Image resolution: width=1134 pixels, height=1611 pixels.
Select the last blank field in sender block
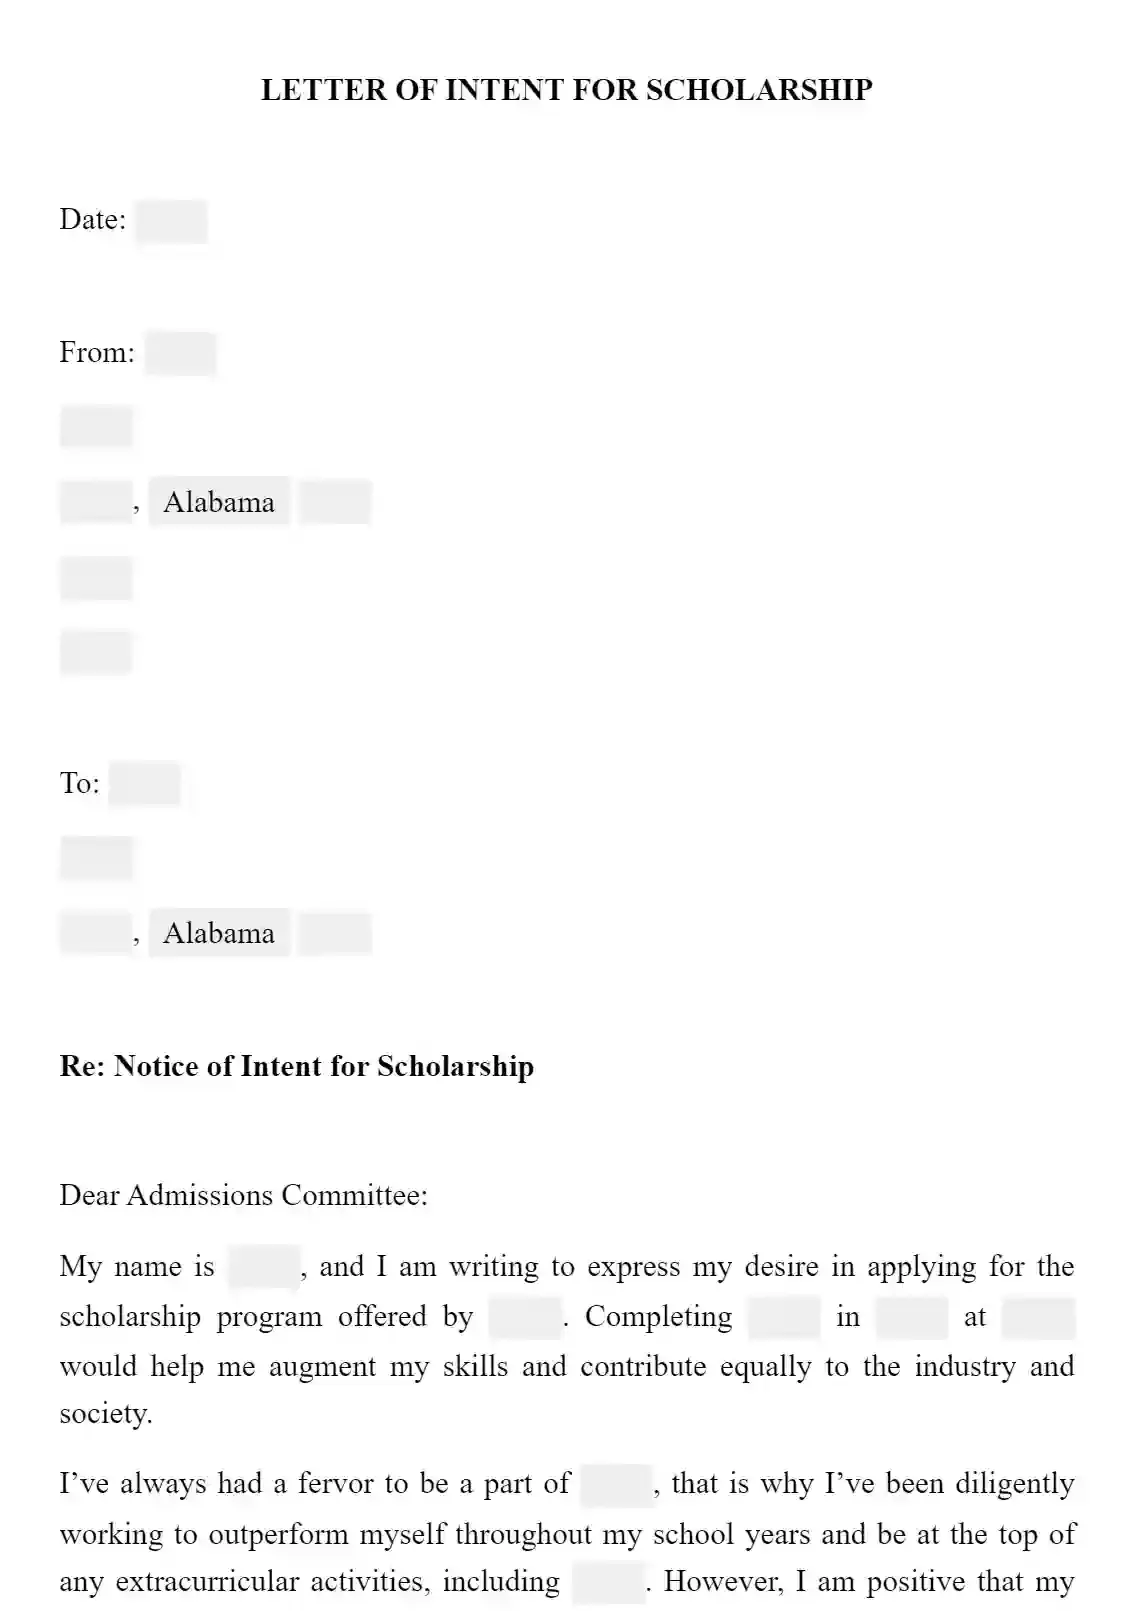pyautogui.click(x=96, y=652)
